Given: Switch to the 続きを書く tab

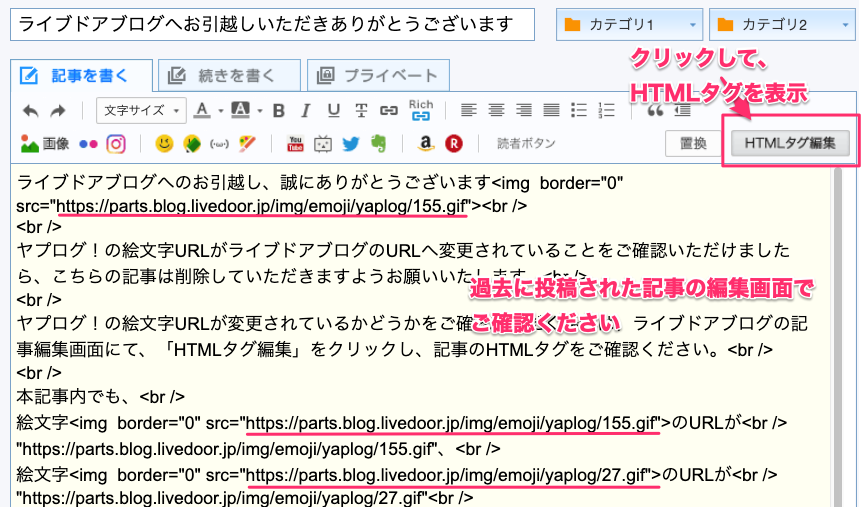Looking at the screenshot, I should pos(229,76).
